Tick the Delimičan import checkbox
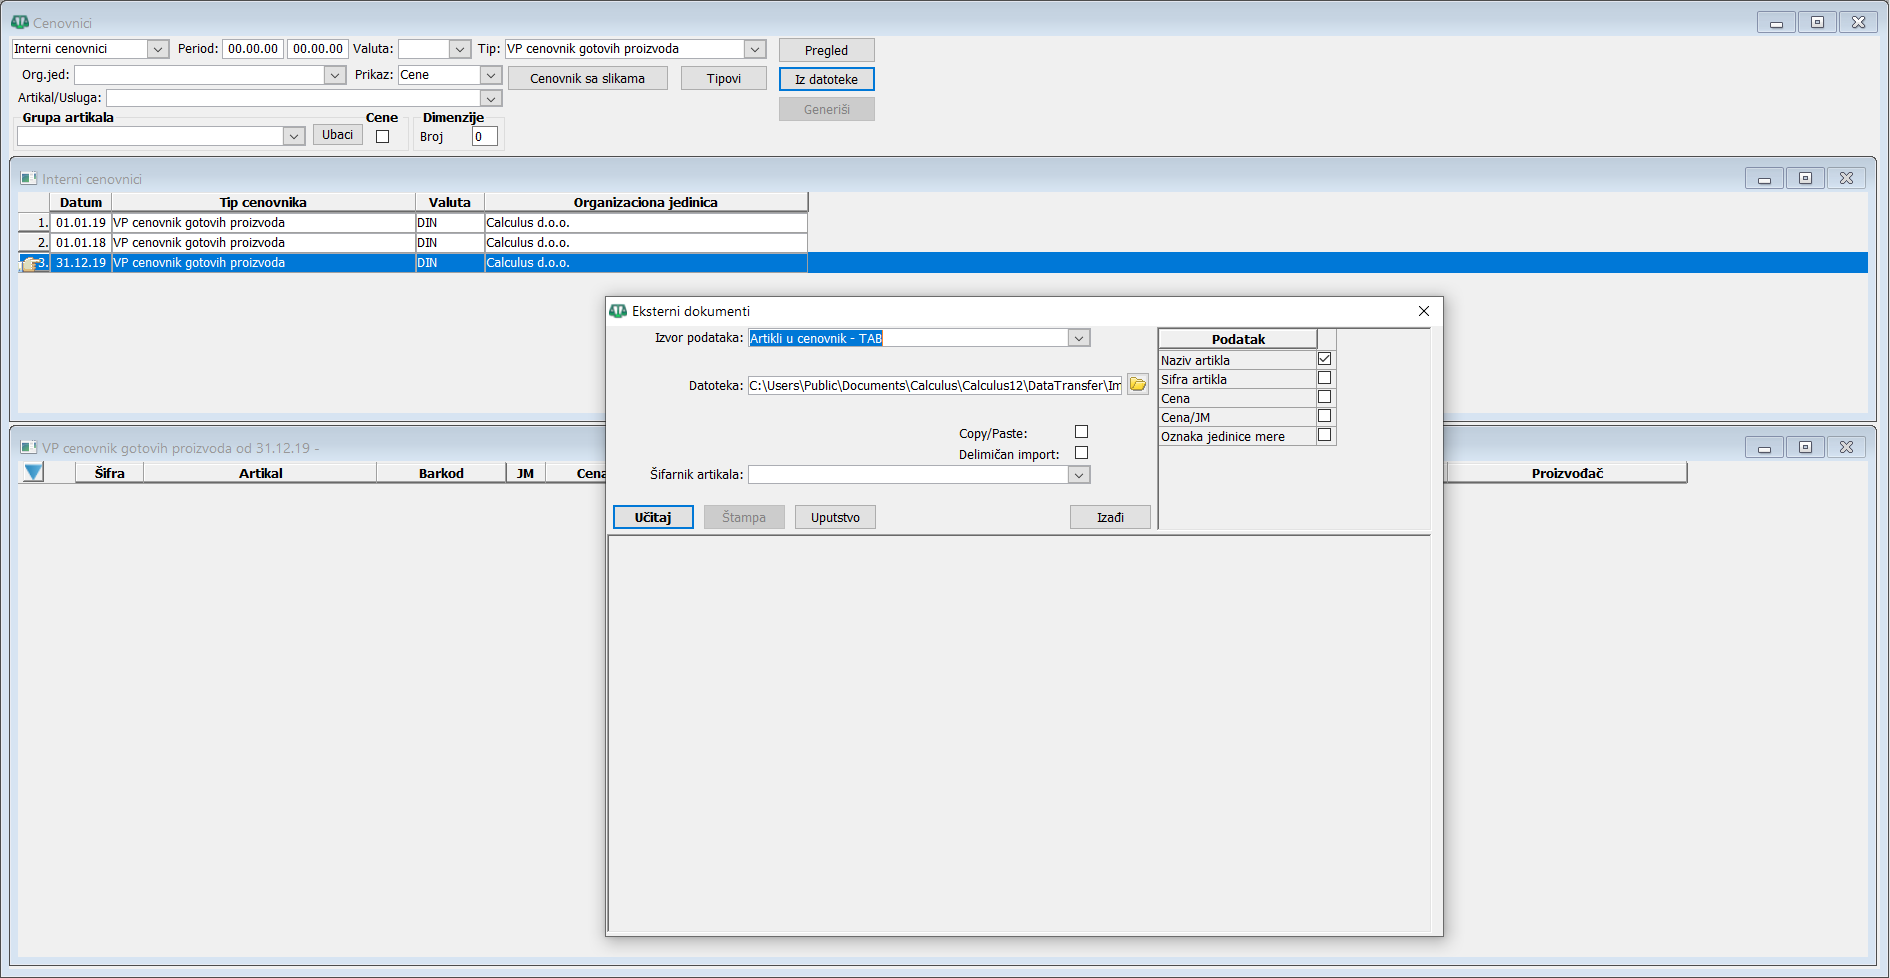 coord(1081,453)
